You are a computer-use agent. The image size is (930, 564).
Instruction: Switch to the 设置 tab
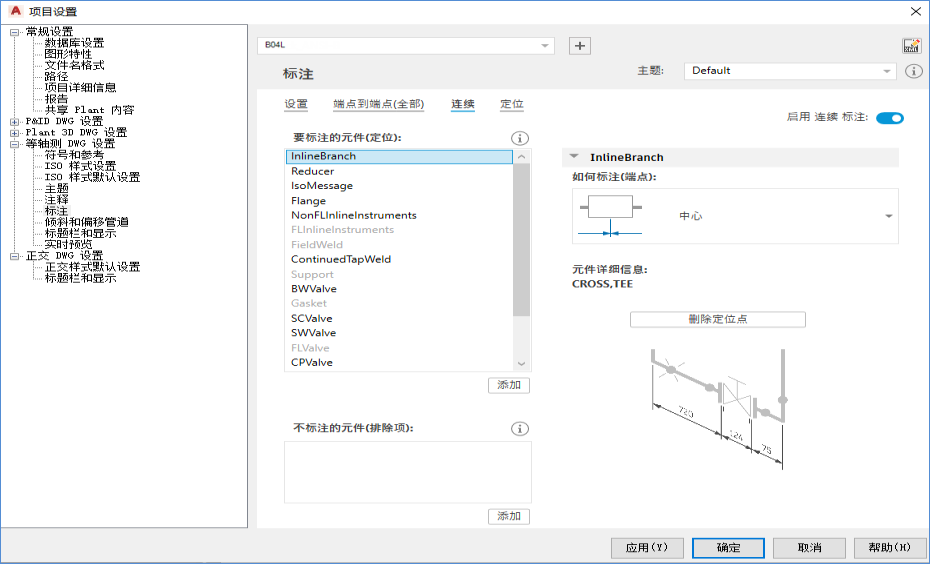[x=296, y=104]
